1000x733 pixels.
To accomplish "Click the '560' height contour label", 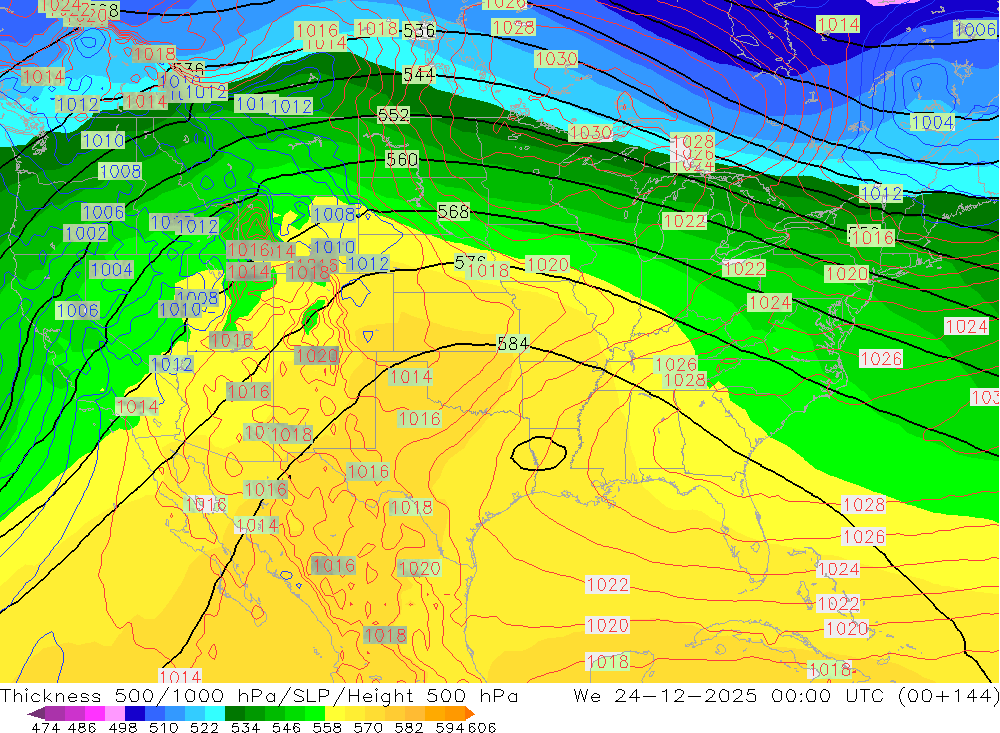I will (402, 159).
